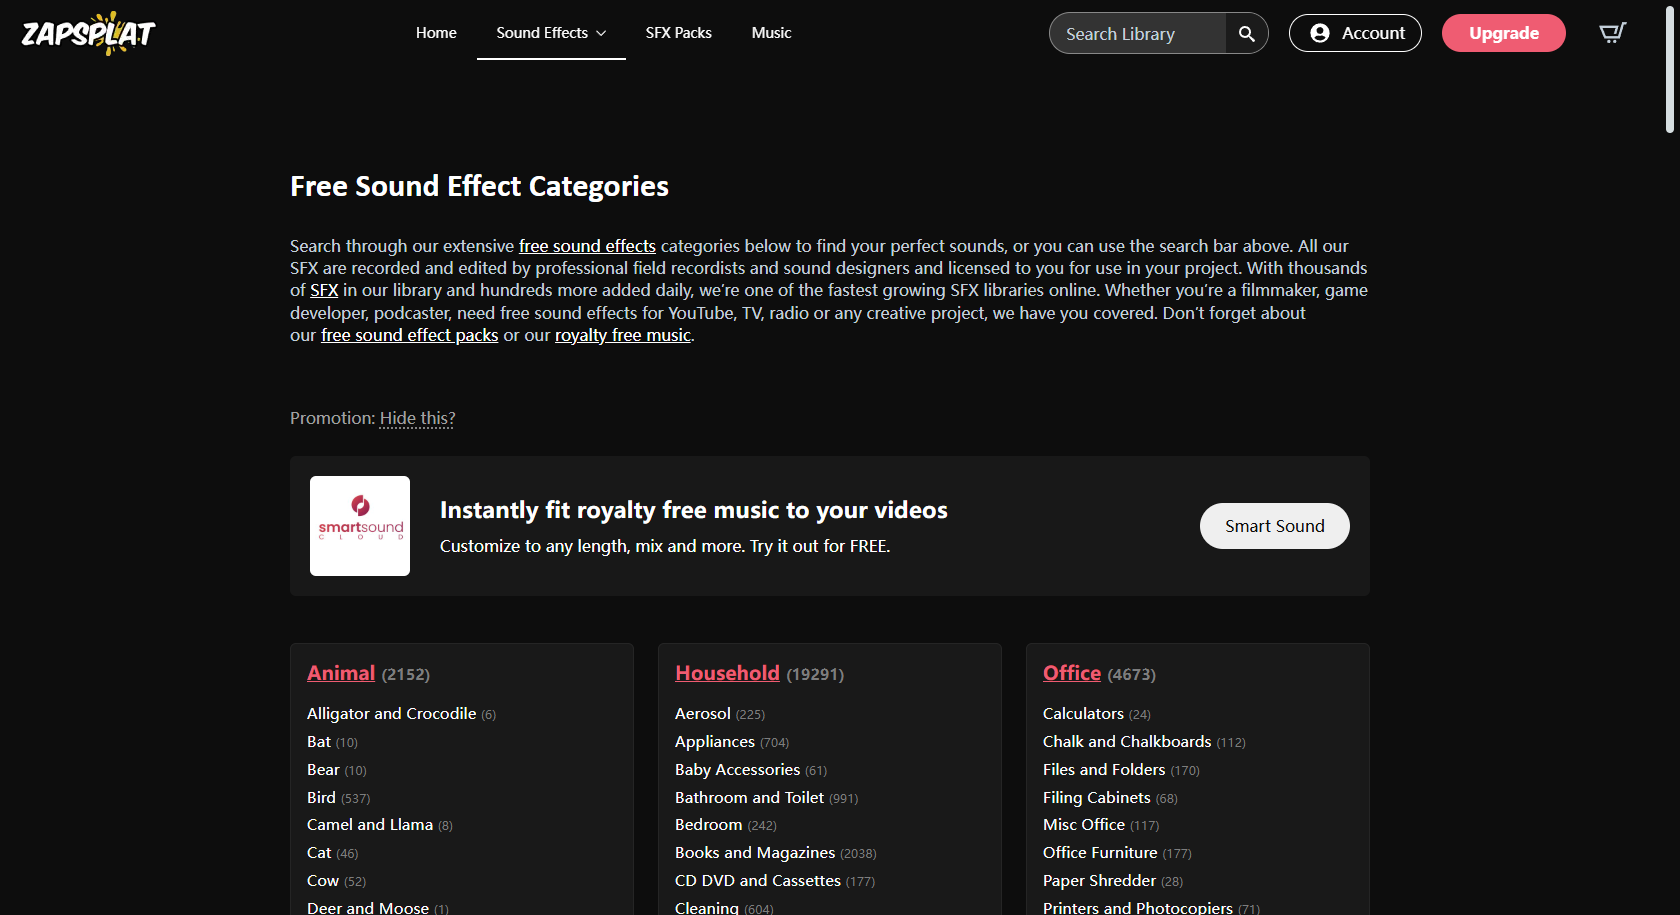Click the ZAPSPLAT logo
1680x915 pixels.
point(87,33)
